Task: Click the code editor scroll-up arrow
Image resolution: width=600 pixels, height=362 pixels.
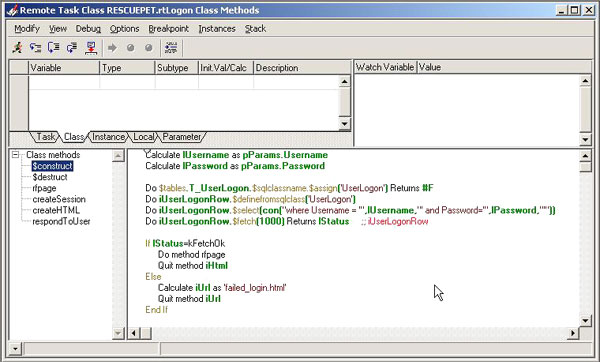Action: (585, 156)
